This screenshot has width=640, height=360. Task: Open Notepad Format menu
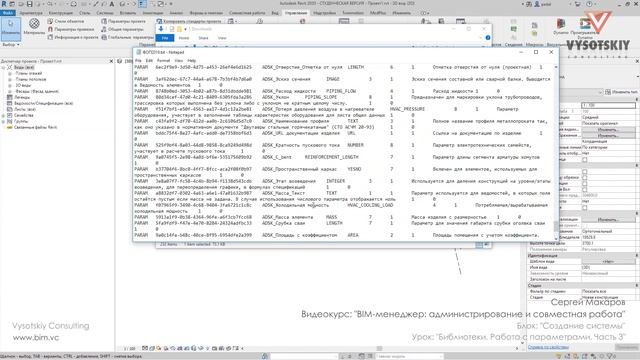[163, 60]
